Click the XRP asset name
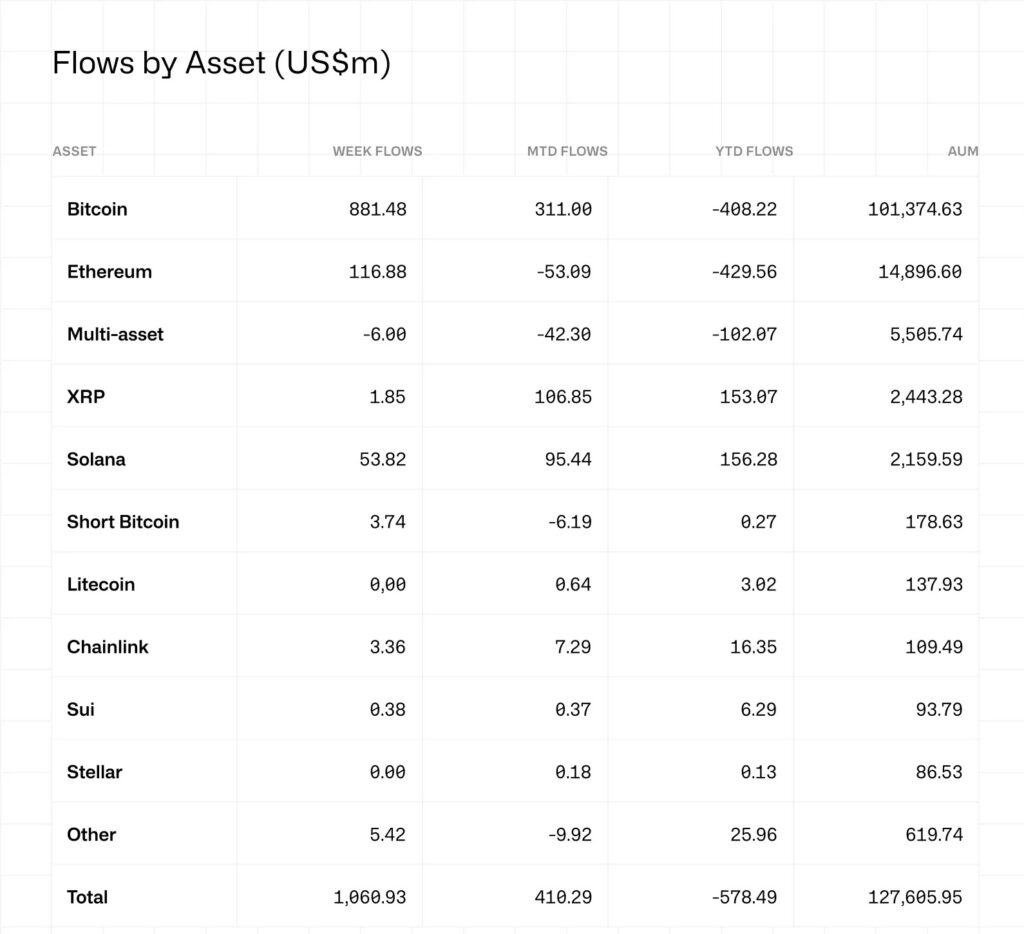 pos(86,396)
